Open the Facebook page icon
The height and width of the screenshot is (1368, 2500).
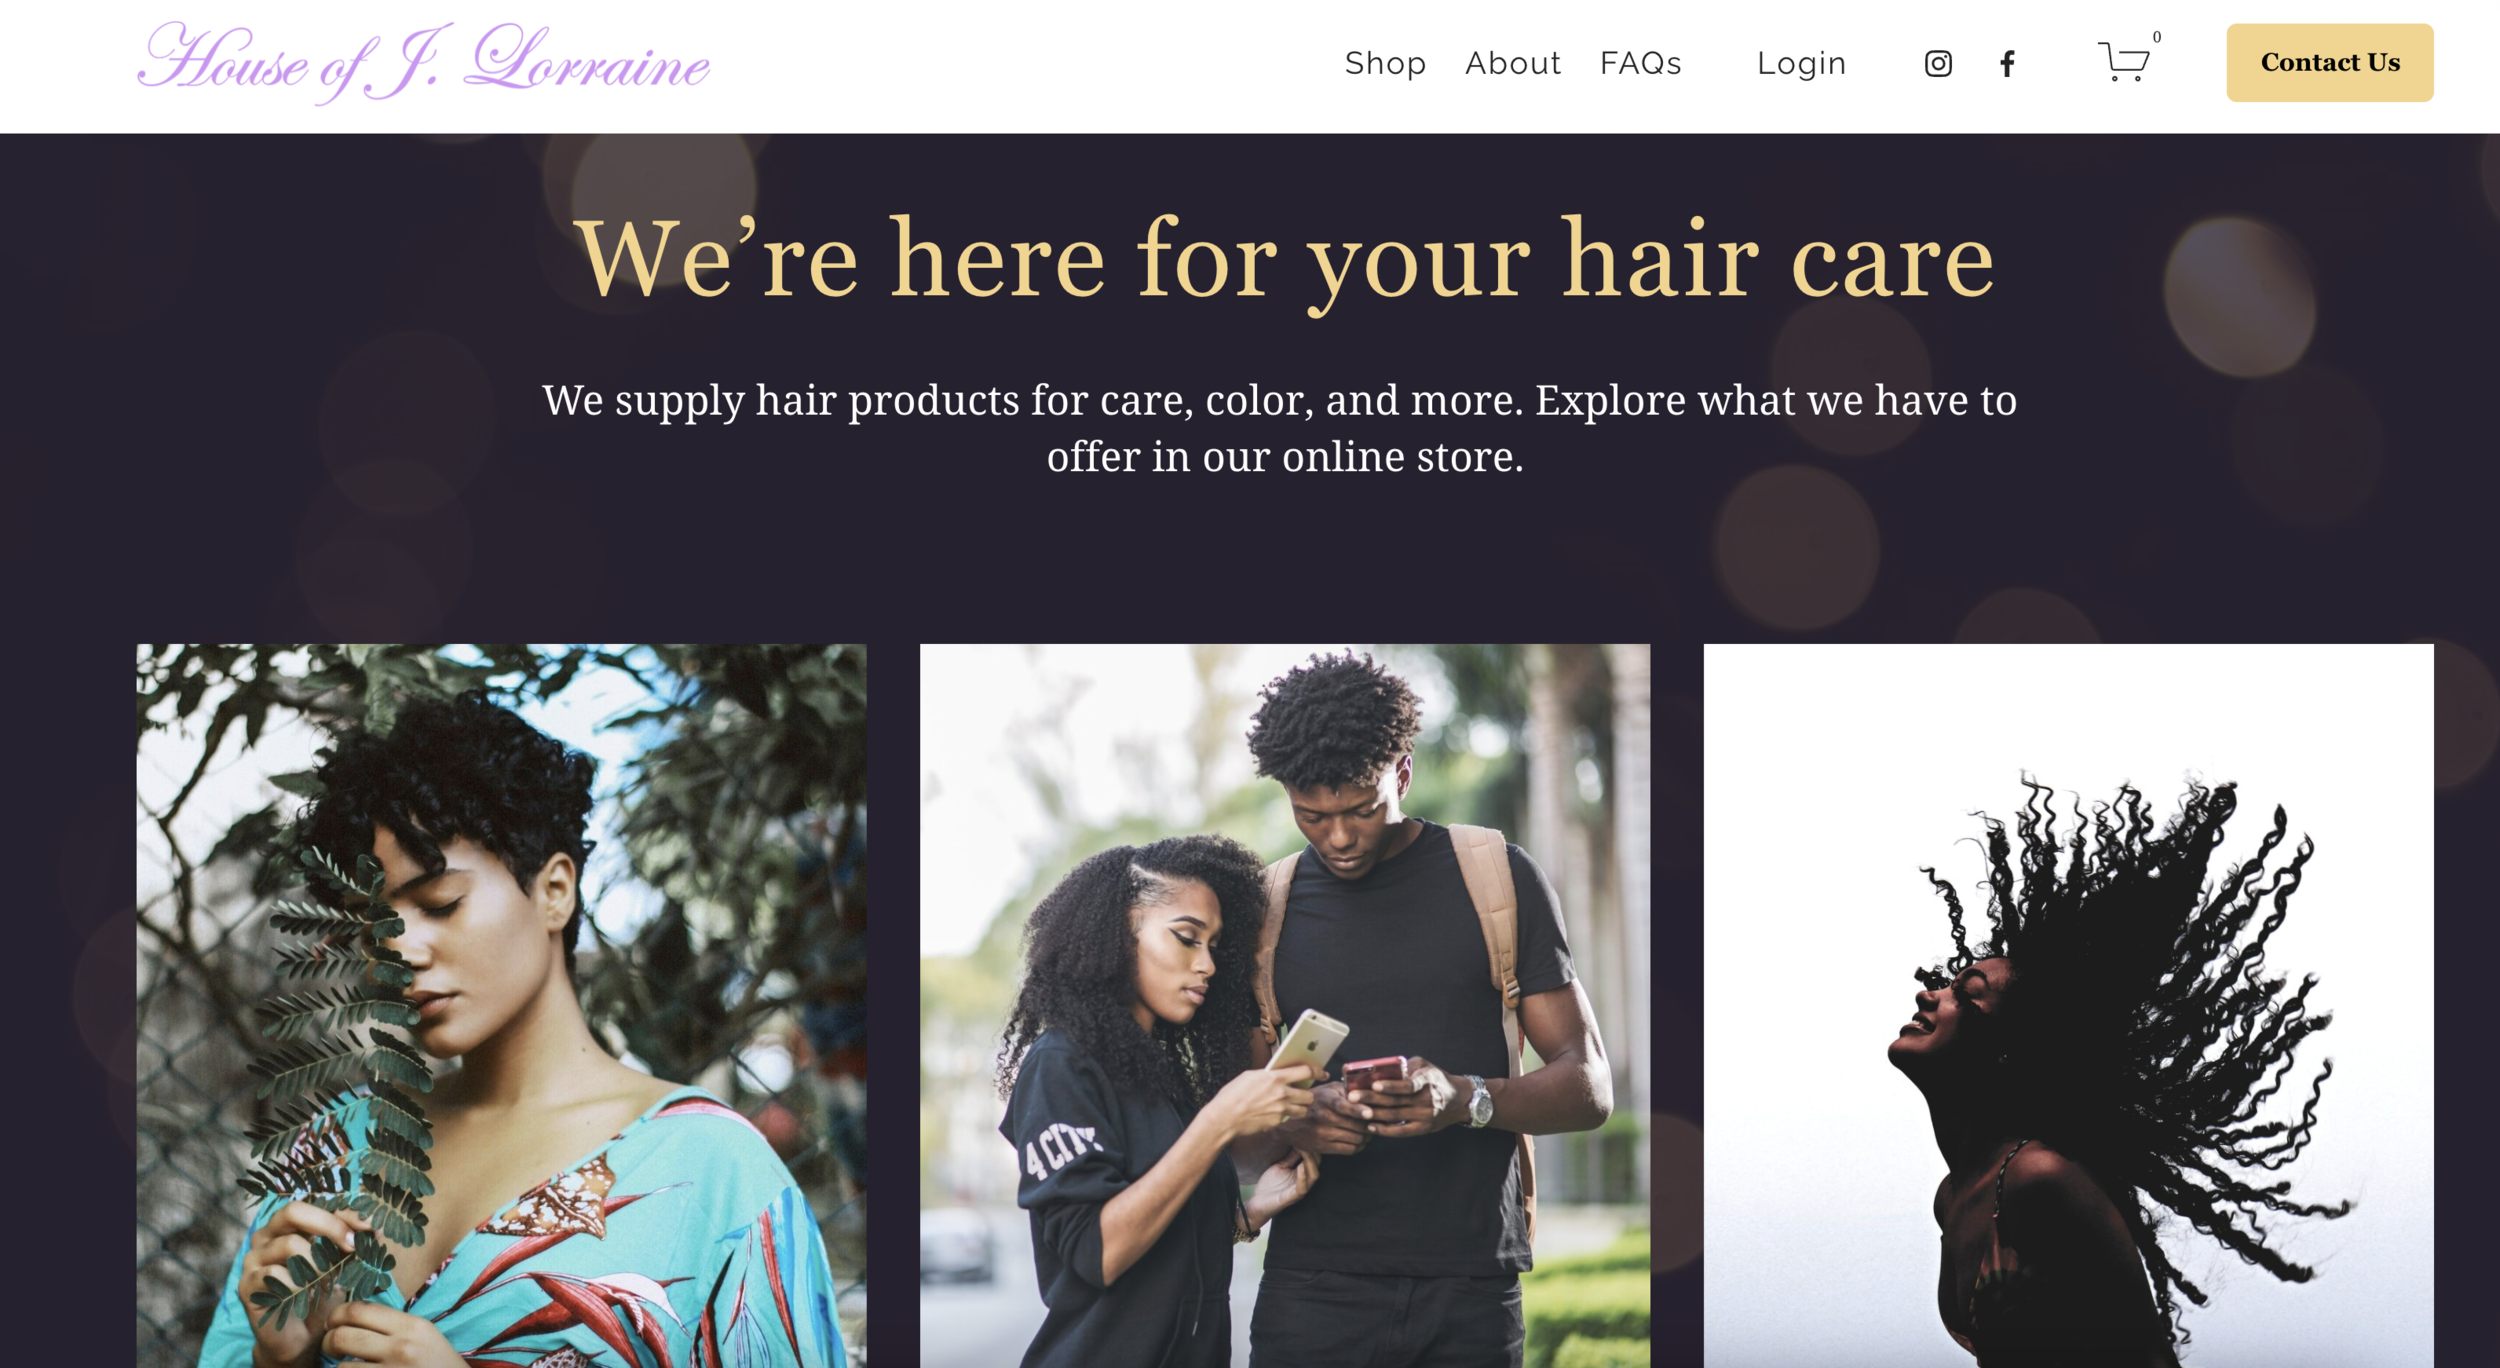point(2007,64)
